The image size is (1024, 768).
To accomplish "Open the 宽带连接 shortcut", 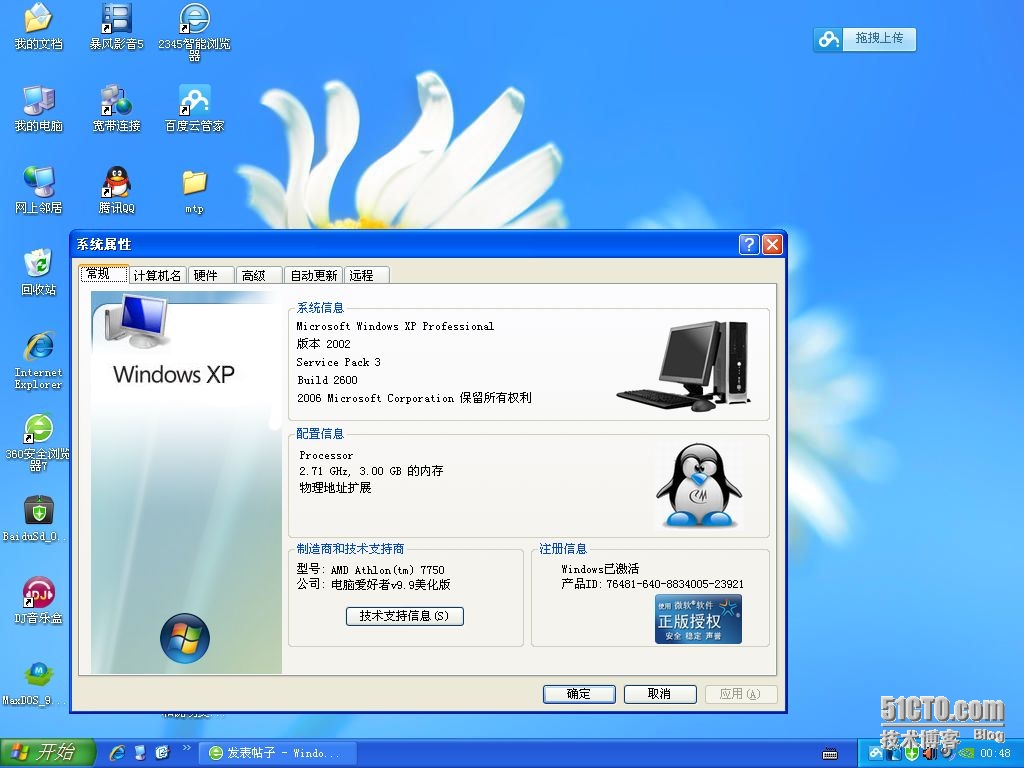I will tap(116, 108).
